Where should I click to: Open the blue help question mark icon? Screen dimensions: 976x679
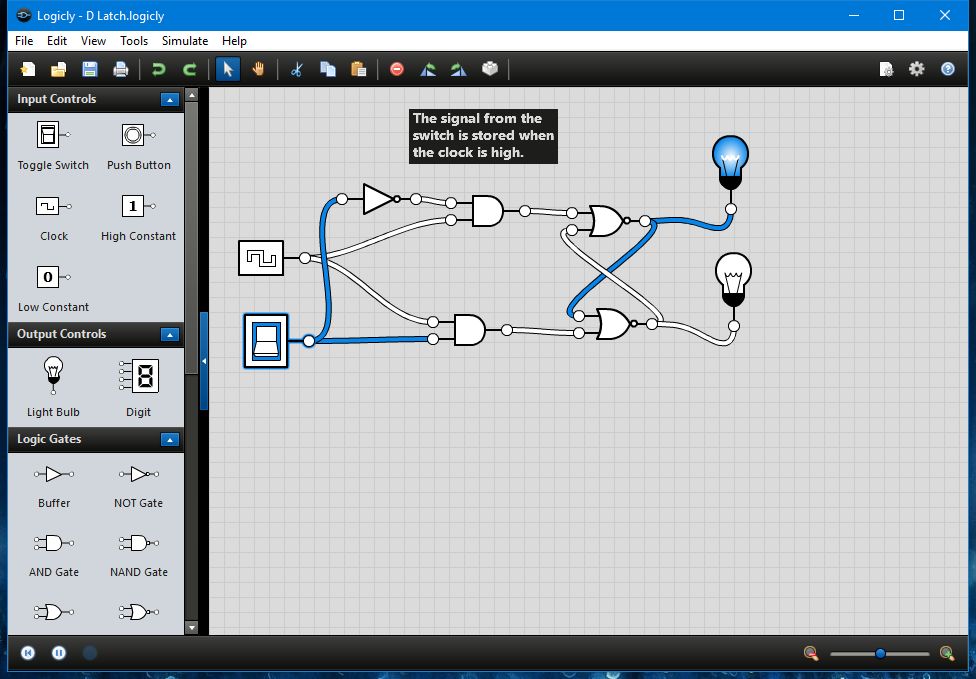point(947,68)
